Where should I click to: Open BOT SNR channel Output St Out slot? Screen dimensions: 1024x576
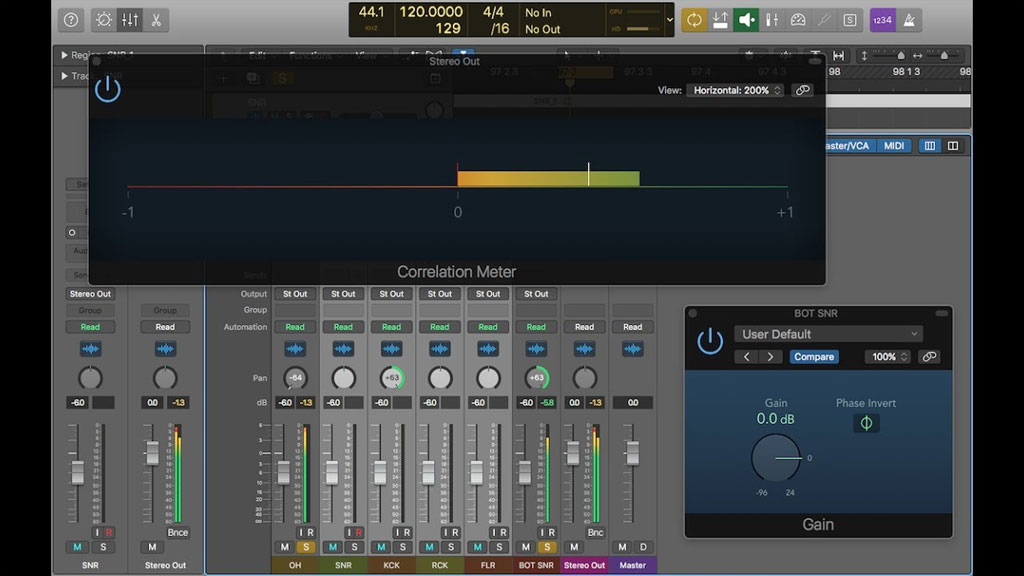coord(536,294)
